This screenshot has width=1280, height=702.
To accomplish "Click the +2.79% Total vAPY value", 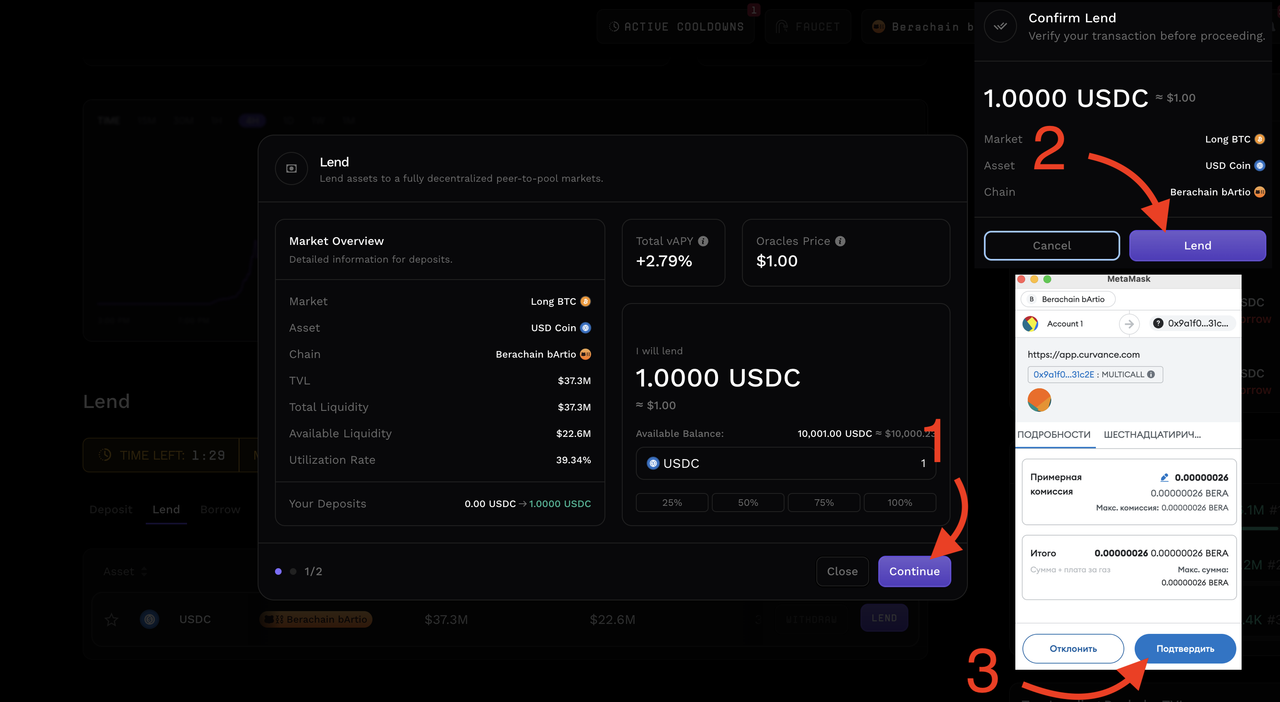I will (x=664, y=261).
